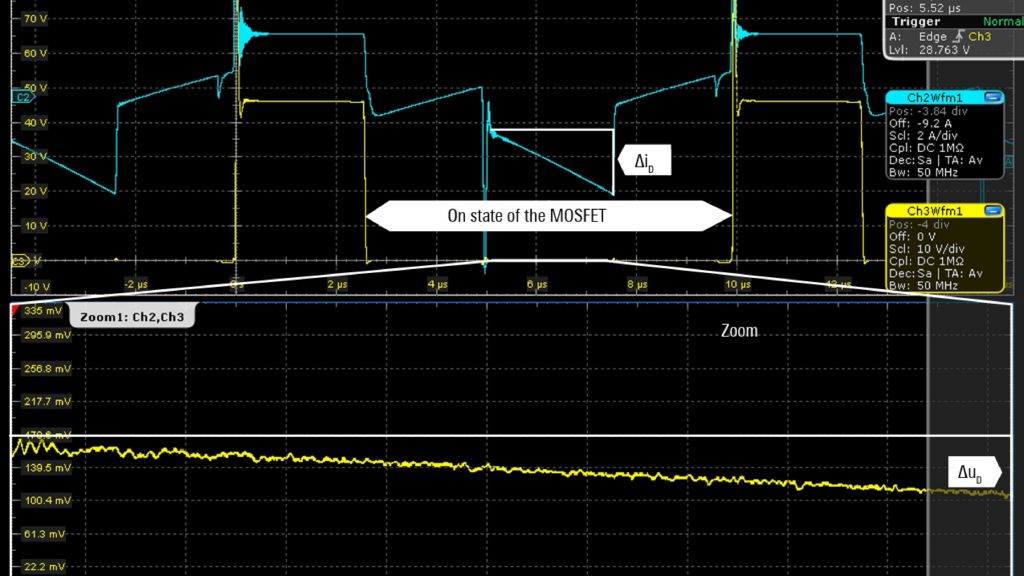Open the Ch2Wfm1 cyan title bar
The height and width of the screenshot is (576, 1024).
[934, 97]
